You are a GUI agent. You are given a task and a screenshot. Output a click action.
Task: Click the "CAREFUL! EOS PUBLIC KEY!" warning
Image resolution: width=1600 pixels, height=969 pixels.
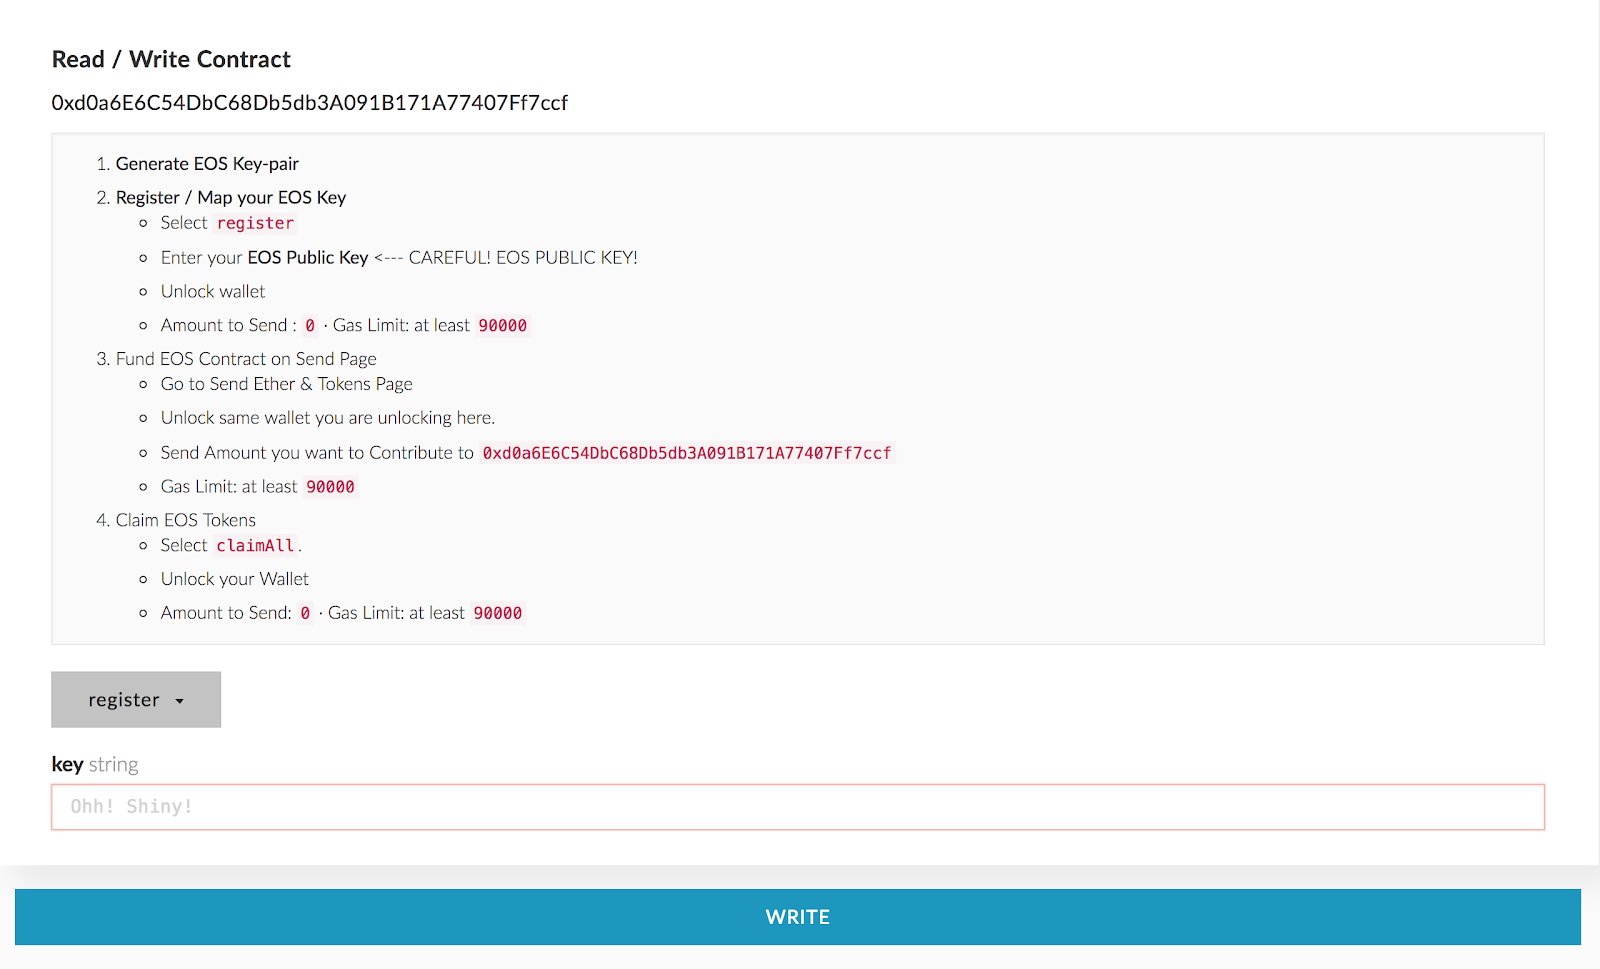coord(523,258)
